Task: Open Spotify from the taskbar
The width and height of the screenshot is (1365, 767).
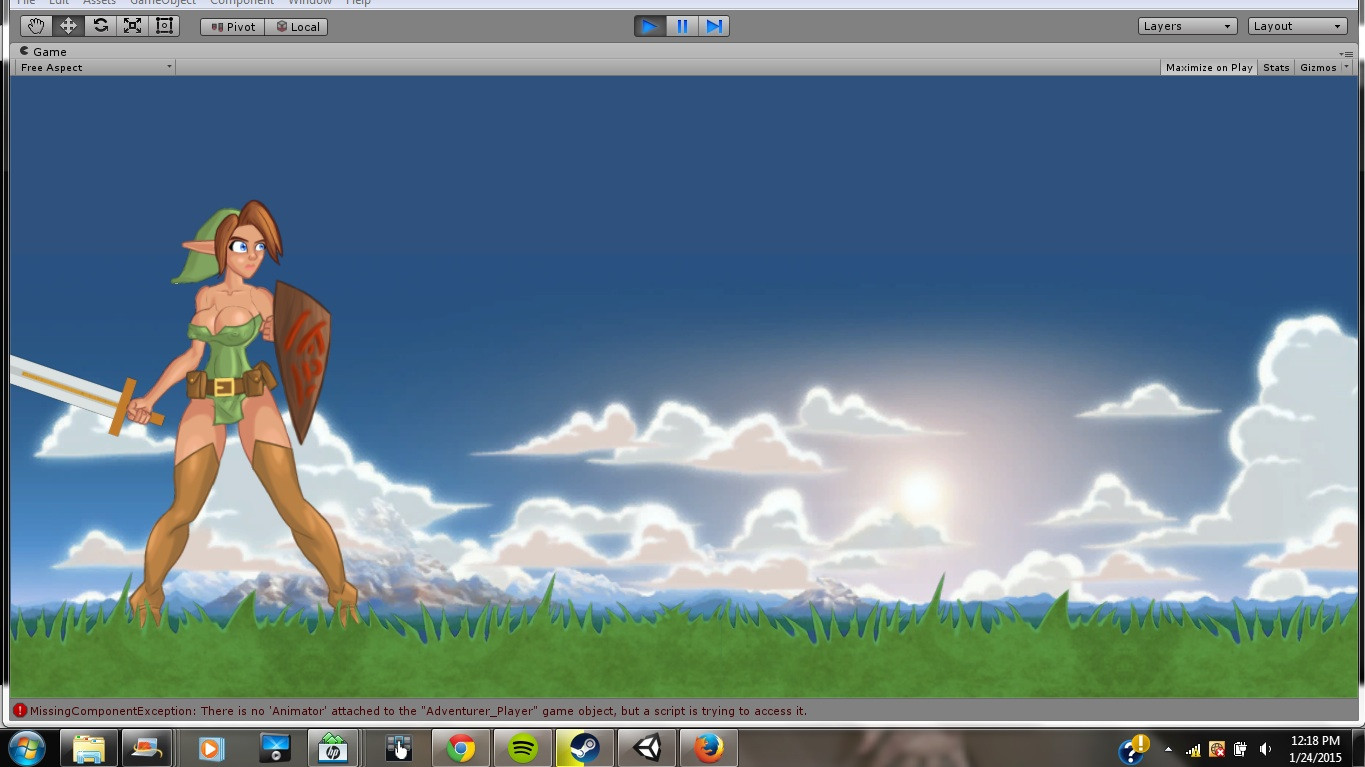Action: pos(523,748)
